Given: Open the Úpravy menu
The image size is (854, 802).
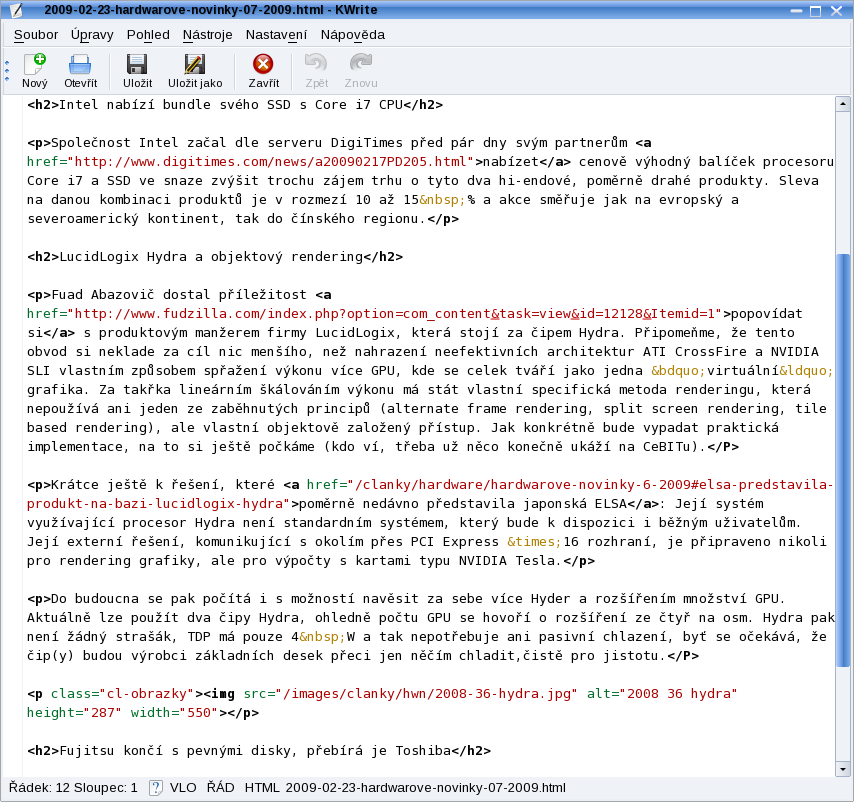Looking at the screenshot, I should (92, 35).
